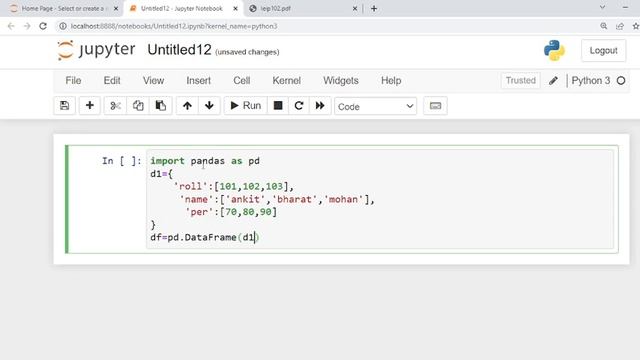640x360 pixels.
Task: Open the browser tab search chevron
Action: click(602, 7)
